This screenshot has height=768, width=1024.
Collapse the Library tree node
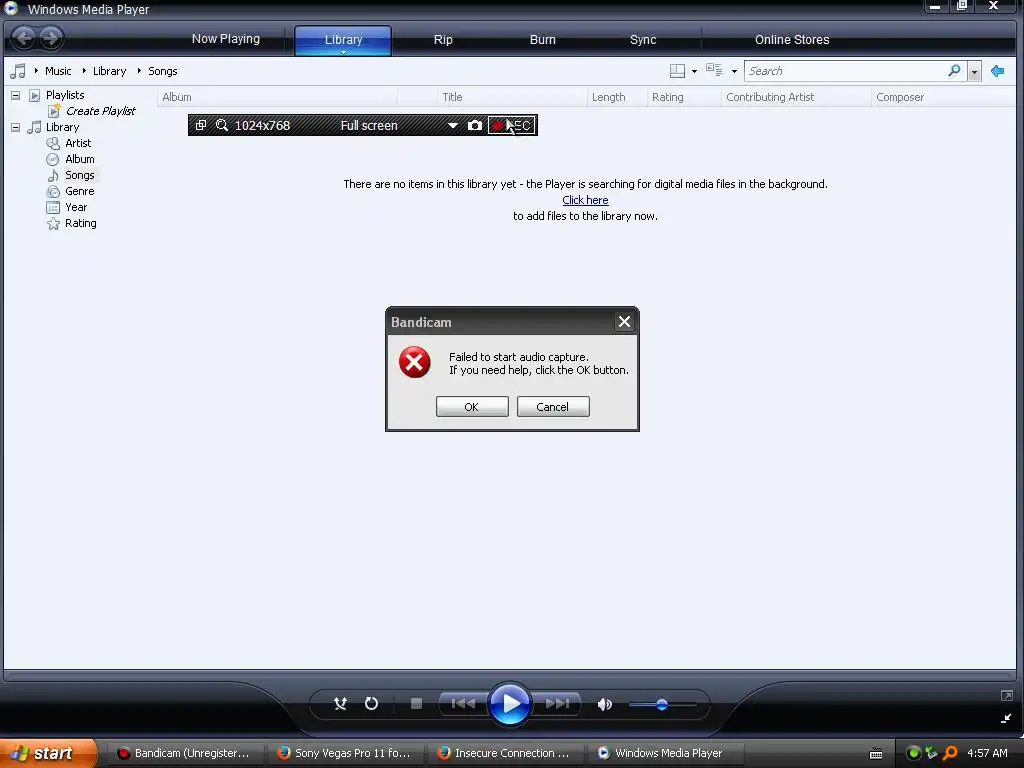pos(15,127)
